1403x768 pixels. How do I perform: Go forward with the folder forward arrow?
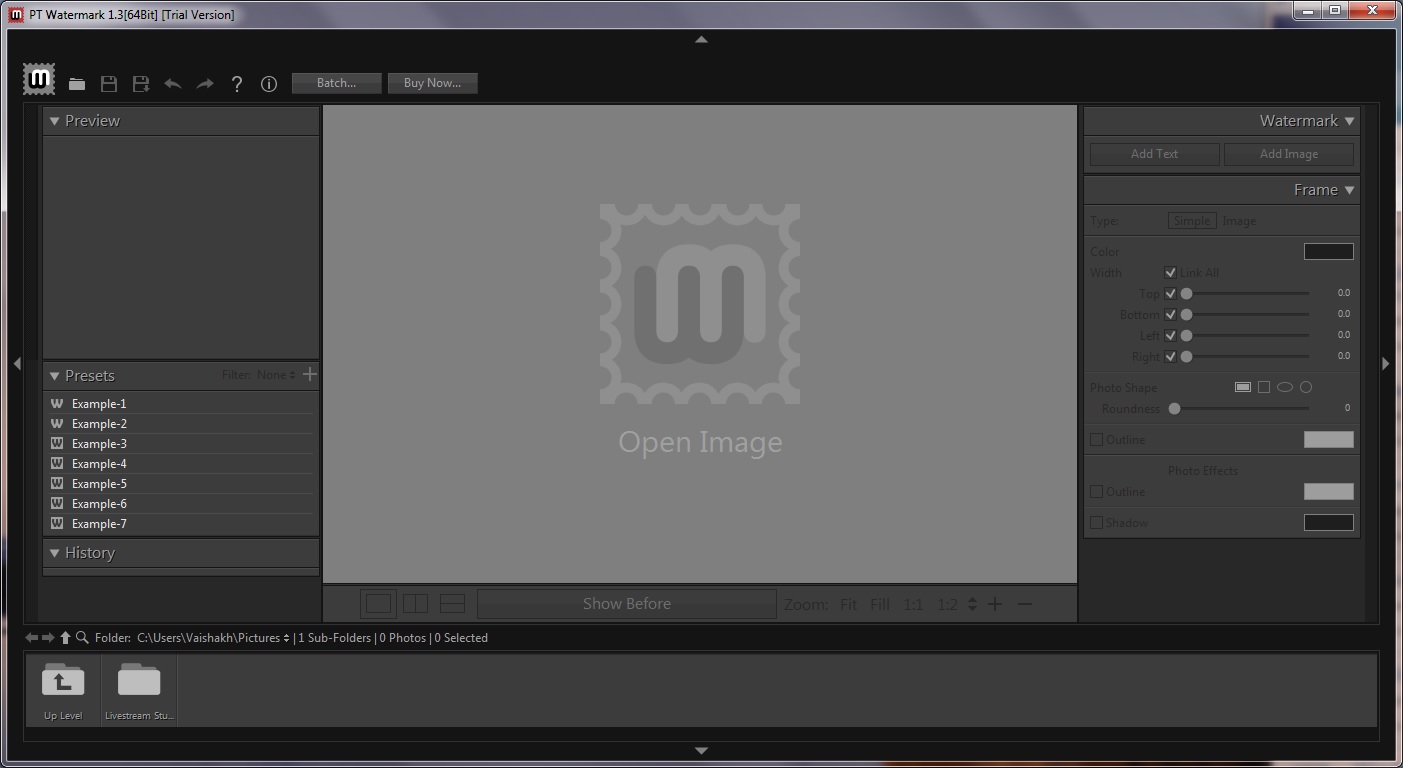pyautogui.click(x=48, y=637)
